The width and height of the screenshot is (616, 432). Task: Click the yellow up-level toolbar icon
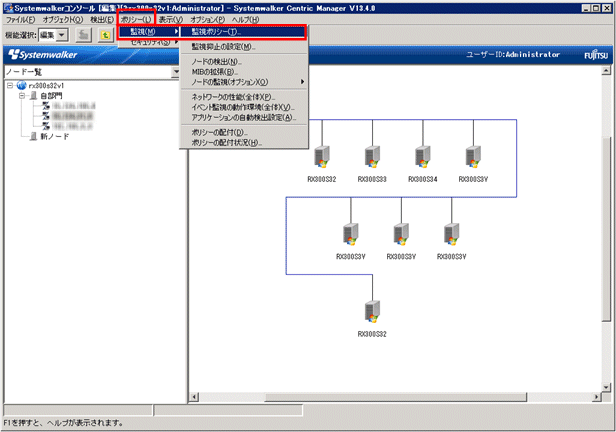[x=105, y=35]
